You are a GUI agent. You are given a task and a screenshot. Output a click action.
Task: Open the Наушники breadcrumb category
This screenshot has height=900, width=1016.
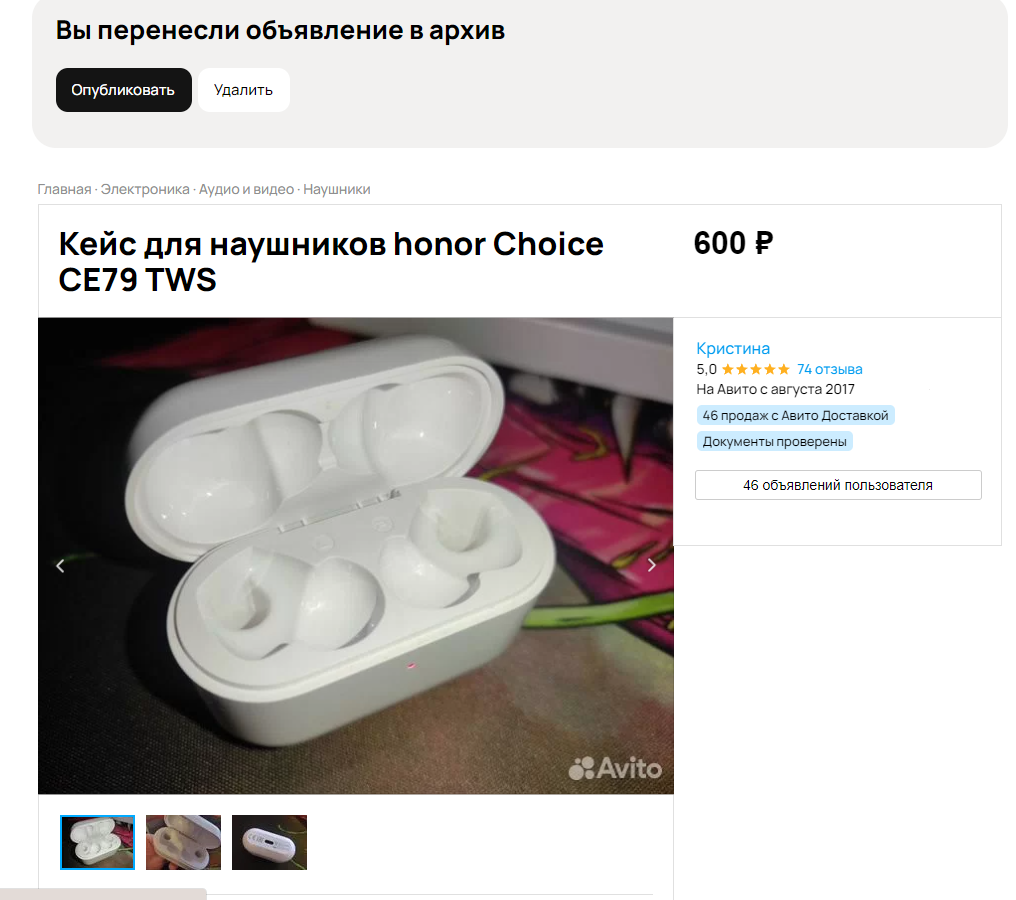[337, 189]
